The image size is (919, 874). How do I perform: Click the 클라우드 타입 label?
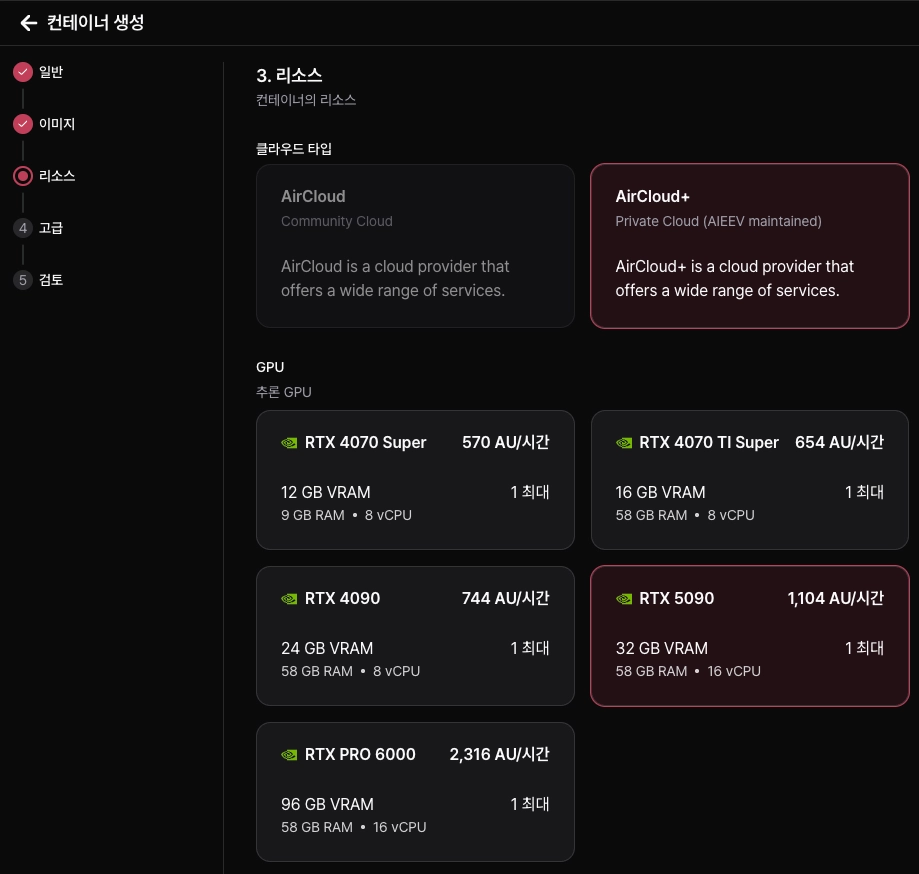pyautogui.click(x=294, y=149)
